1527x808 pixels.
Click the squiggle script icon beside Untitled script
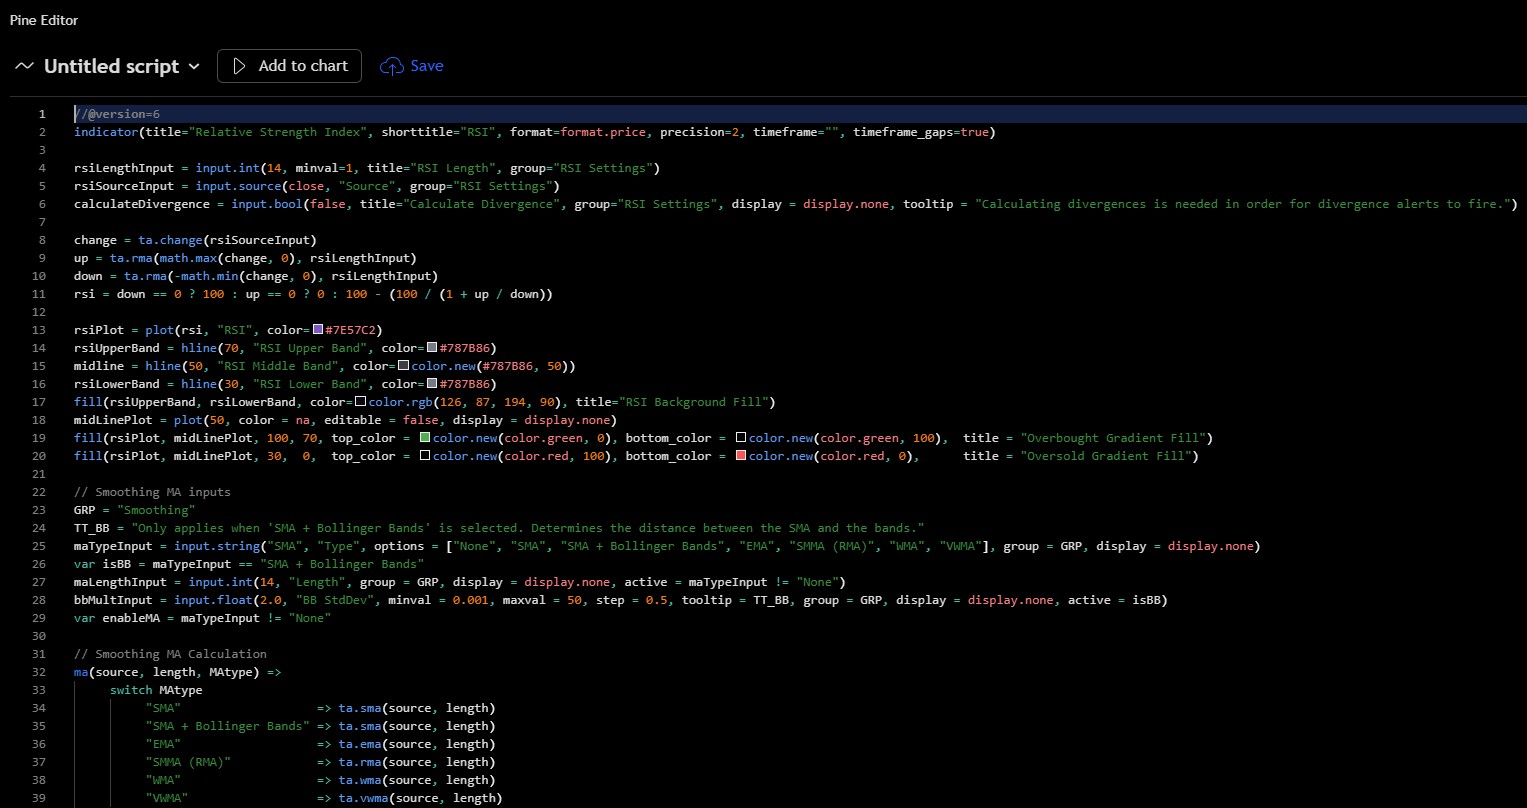tap(22, 66)
